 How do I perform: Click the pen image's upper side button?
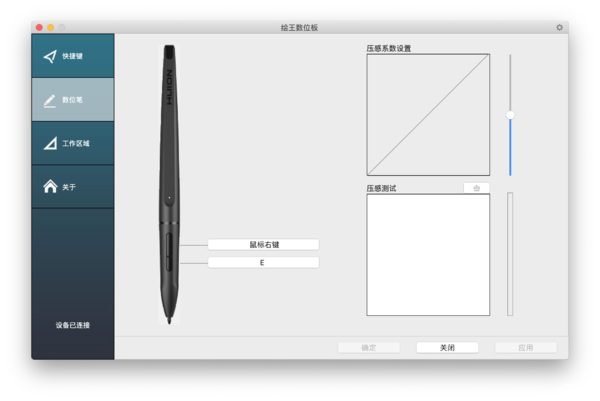point(169,244)
